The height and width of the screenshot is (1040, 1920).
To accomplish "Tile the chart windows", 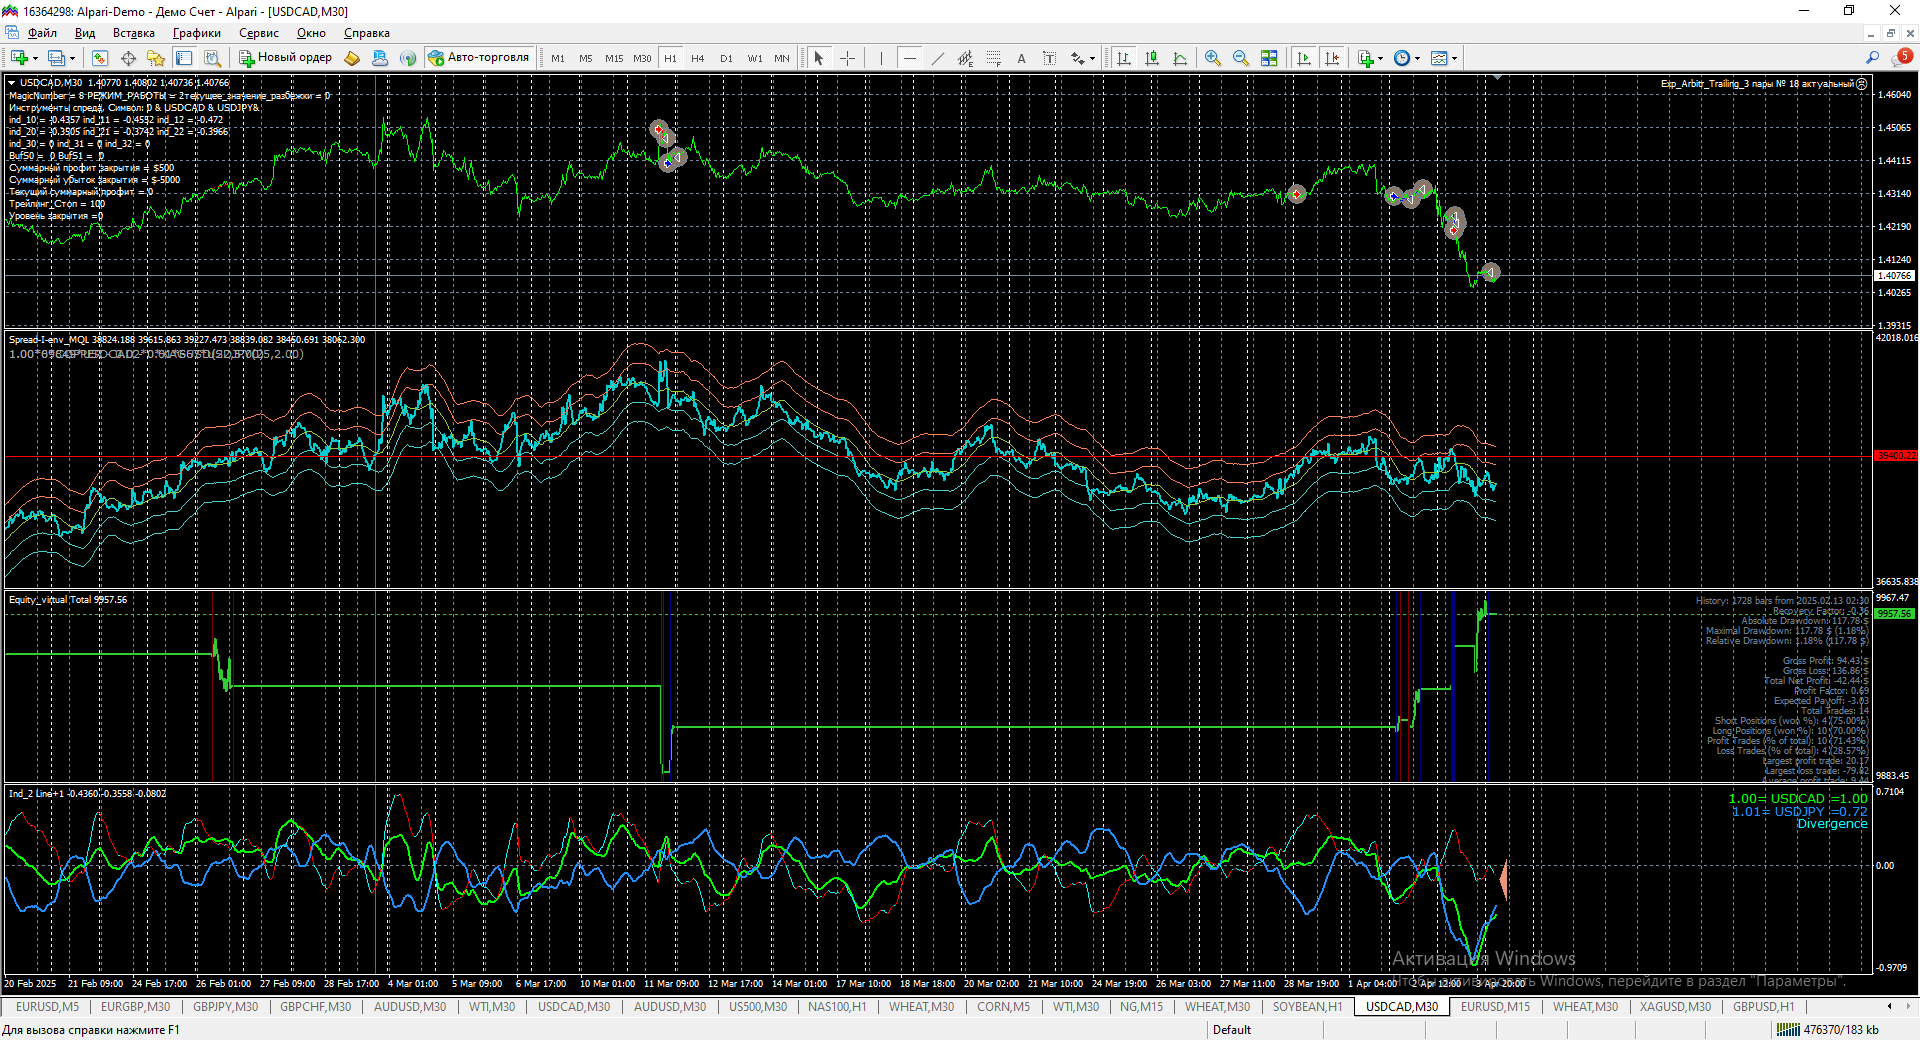I will click(x=1269, y=58).
